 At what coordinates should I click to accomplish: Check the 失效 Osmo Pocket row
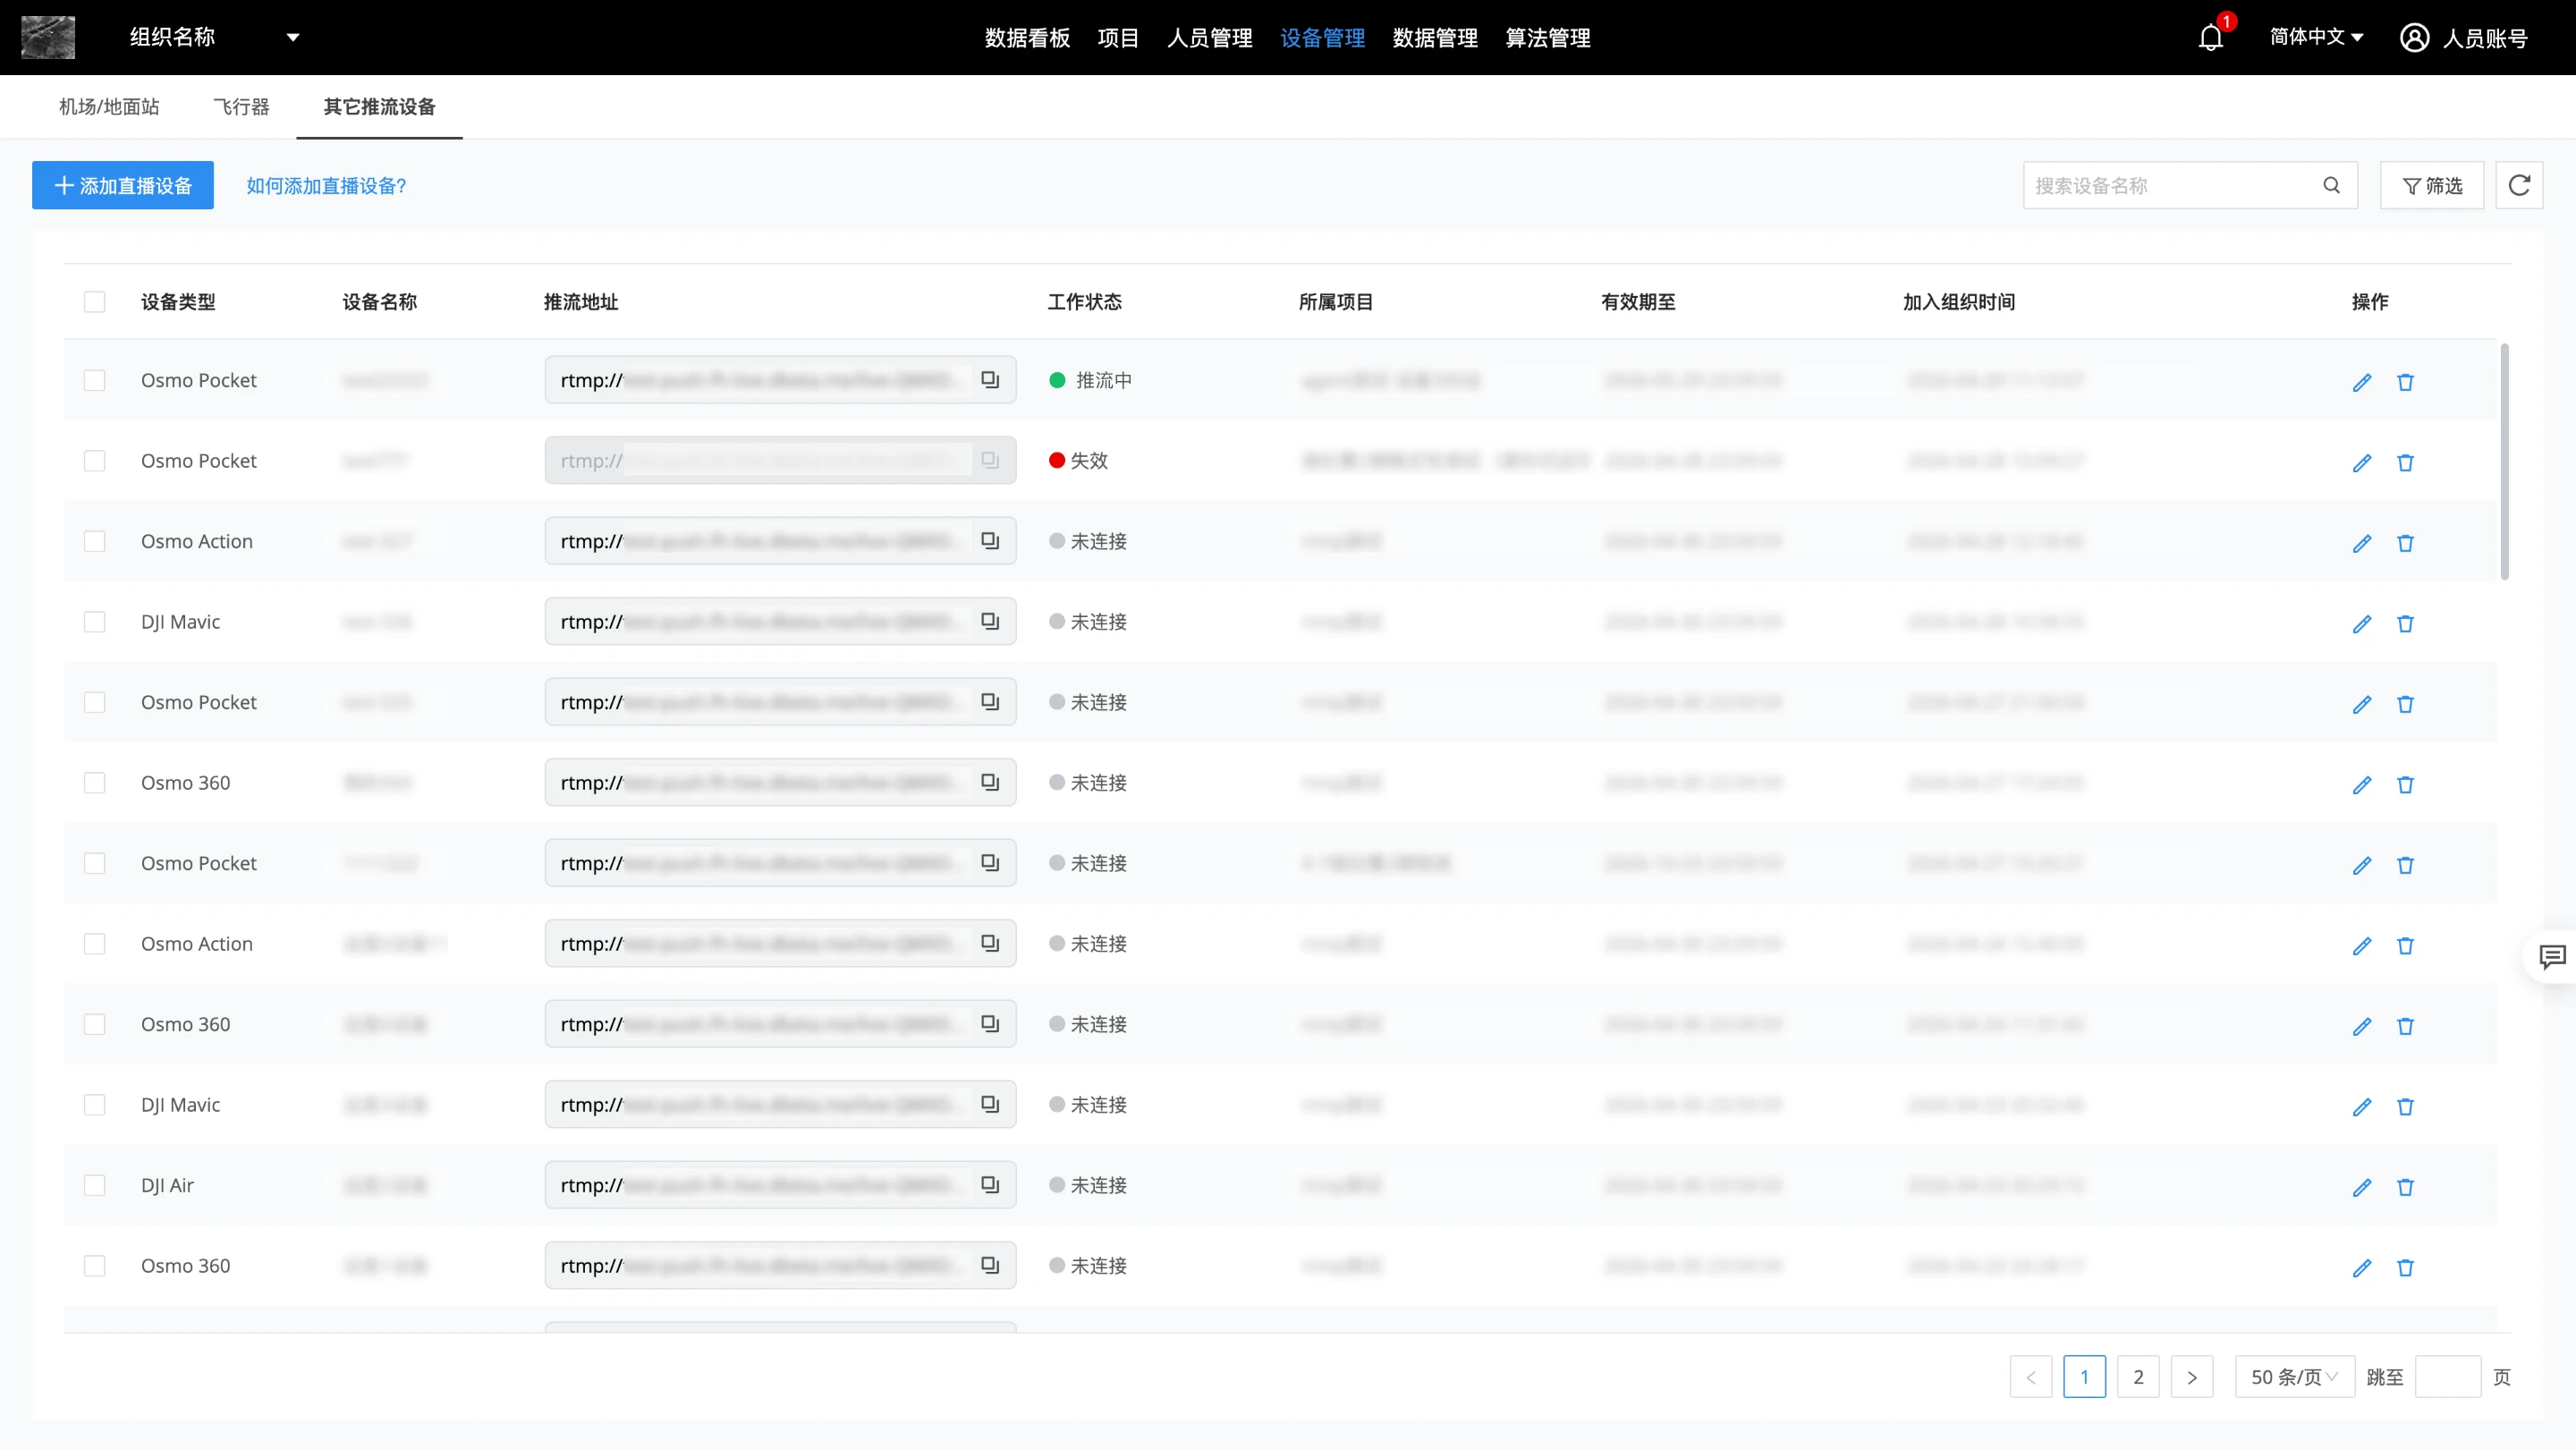click(94, 460)
